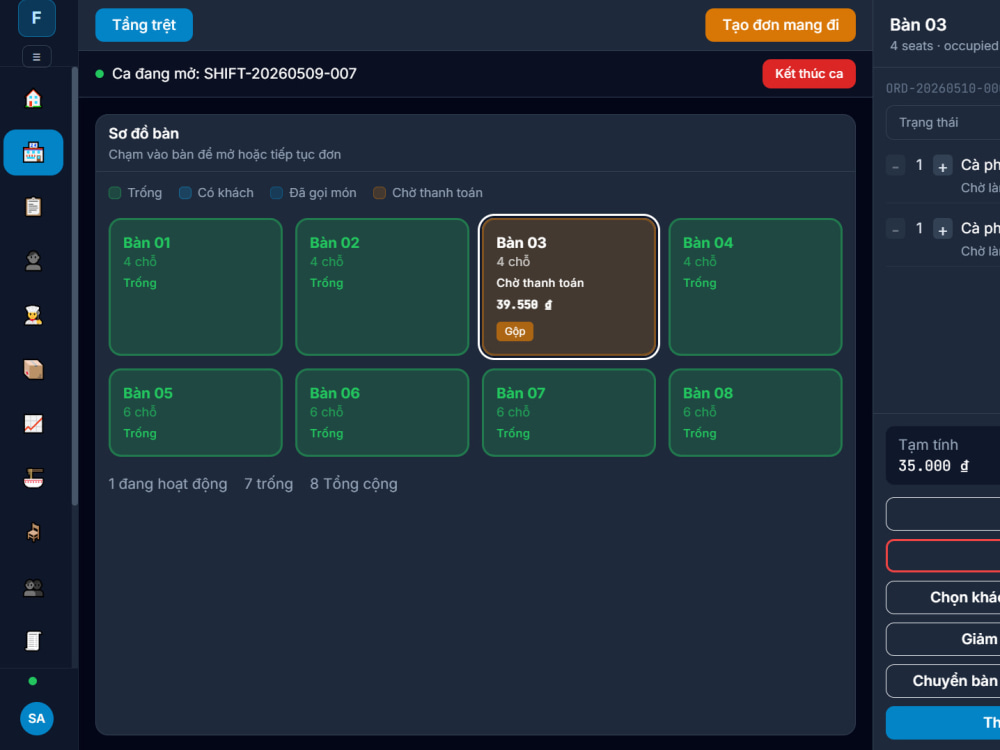Select table Bàn 03 card
Viewport: 1000px width, 750px height.
click(x=568, y=287)
